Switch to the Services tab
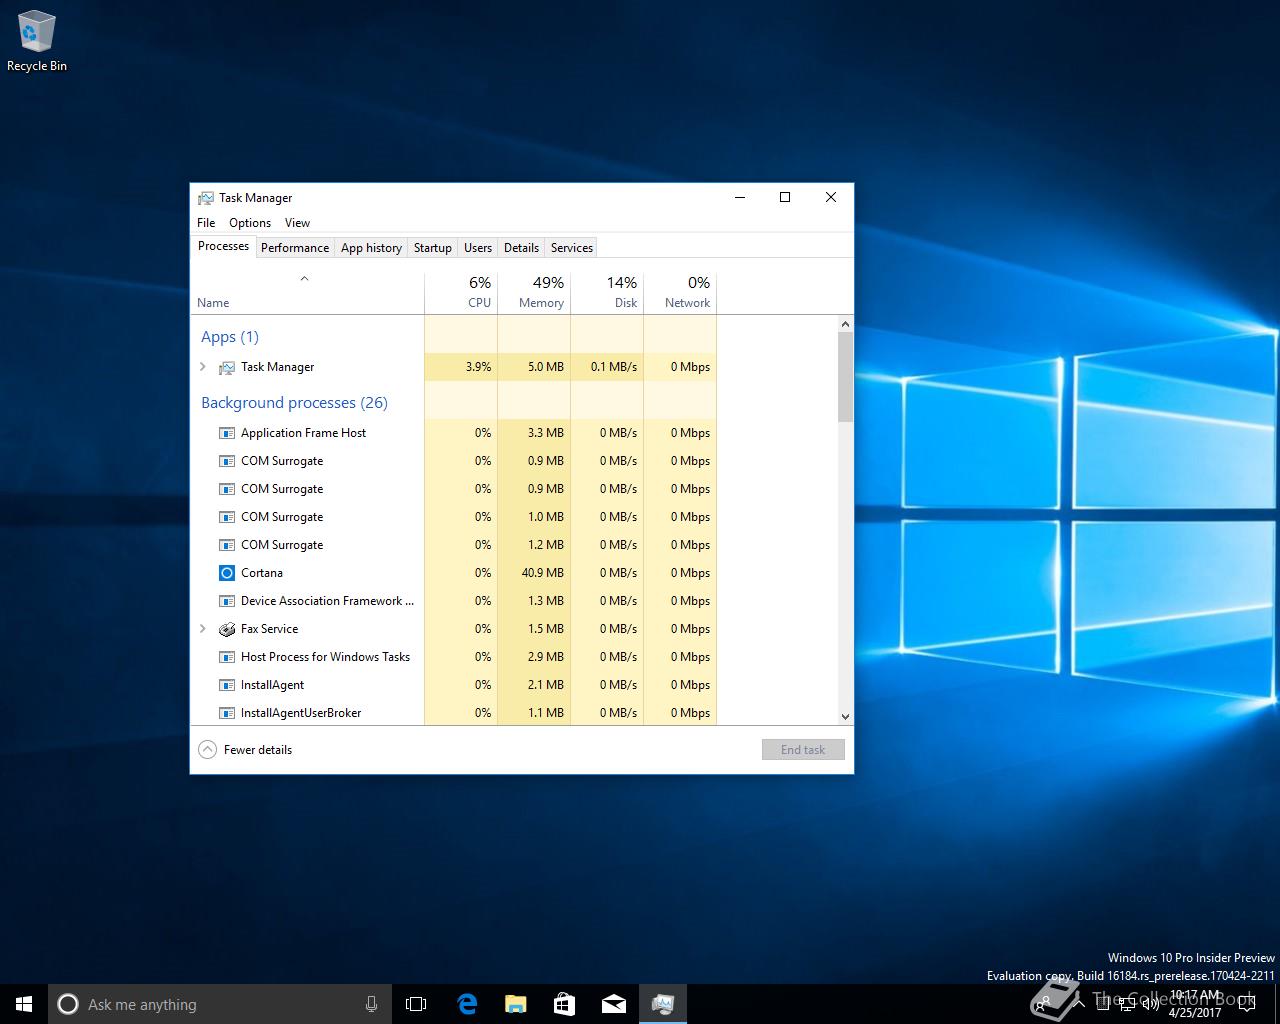Image resolution: width=1280 pixels, height=1024 pixels. coord(572,248)
